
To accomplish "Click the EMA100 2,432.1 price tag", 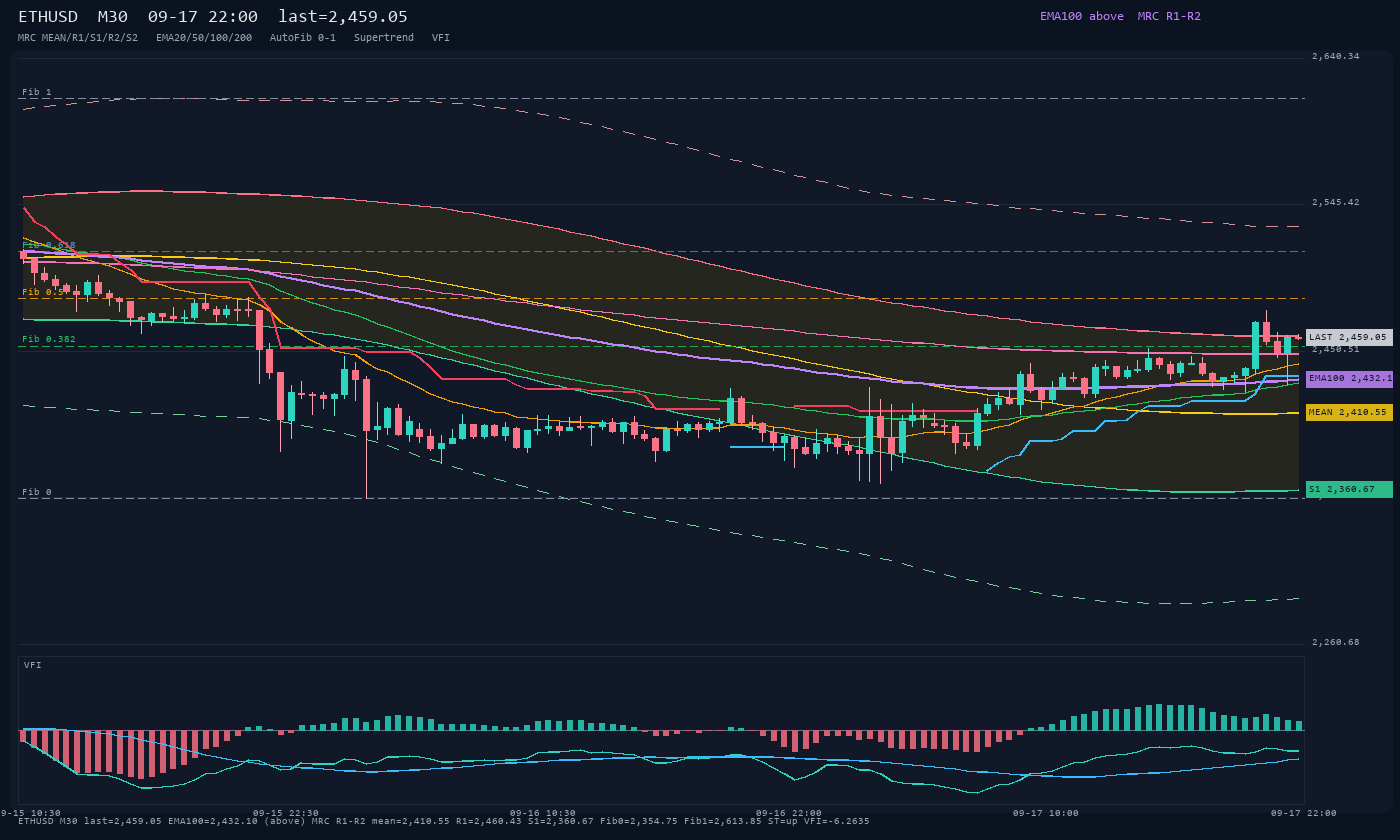I will click(x=1349, y=379).
